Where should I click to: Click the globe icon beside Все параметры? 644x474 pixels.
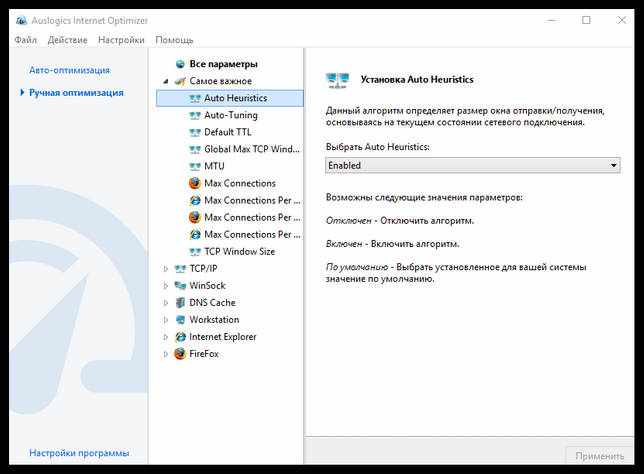point(180,64)
